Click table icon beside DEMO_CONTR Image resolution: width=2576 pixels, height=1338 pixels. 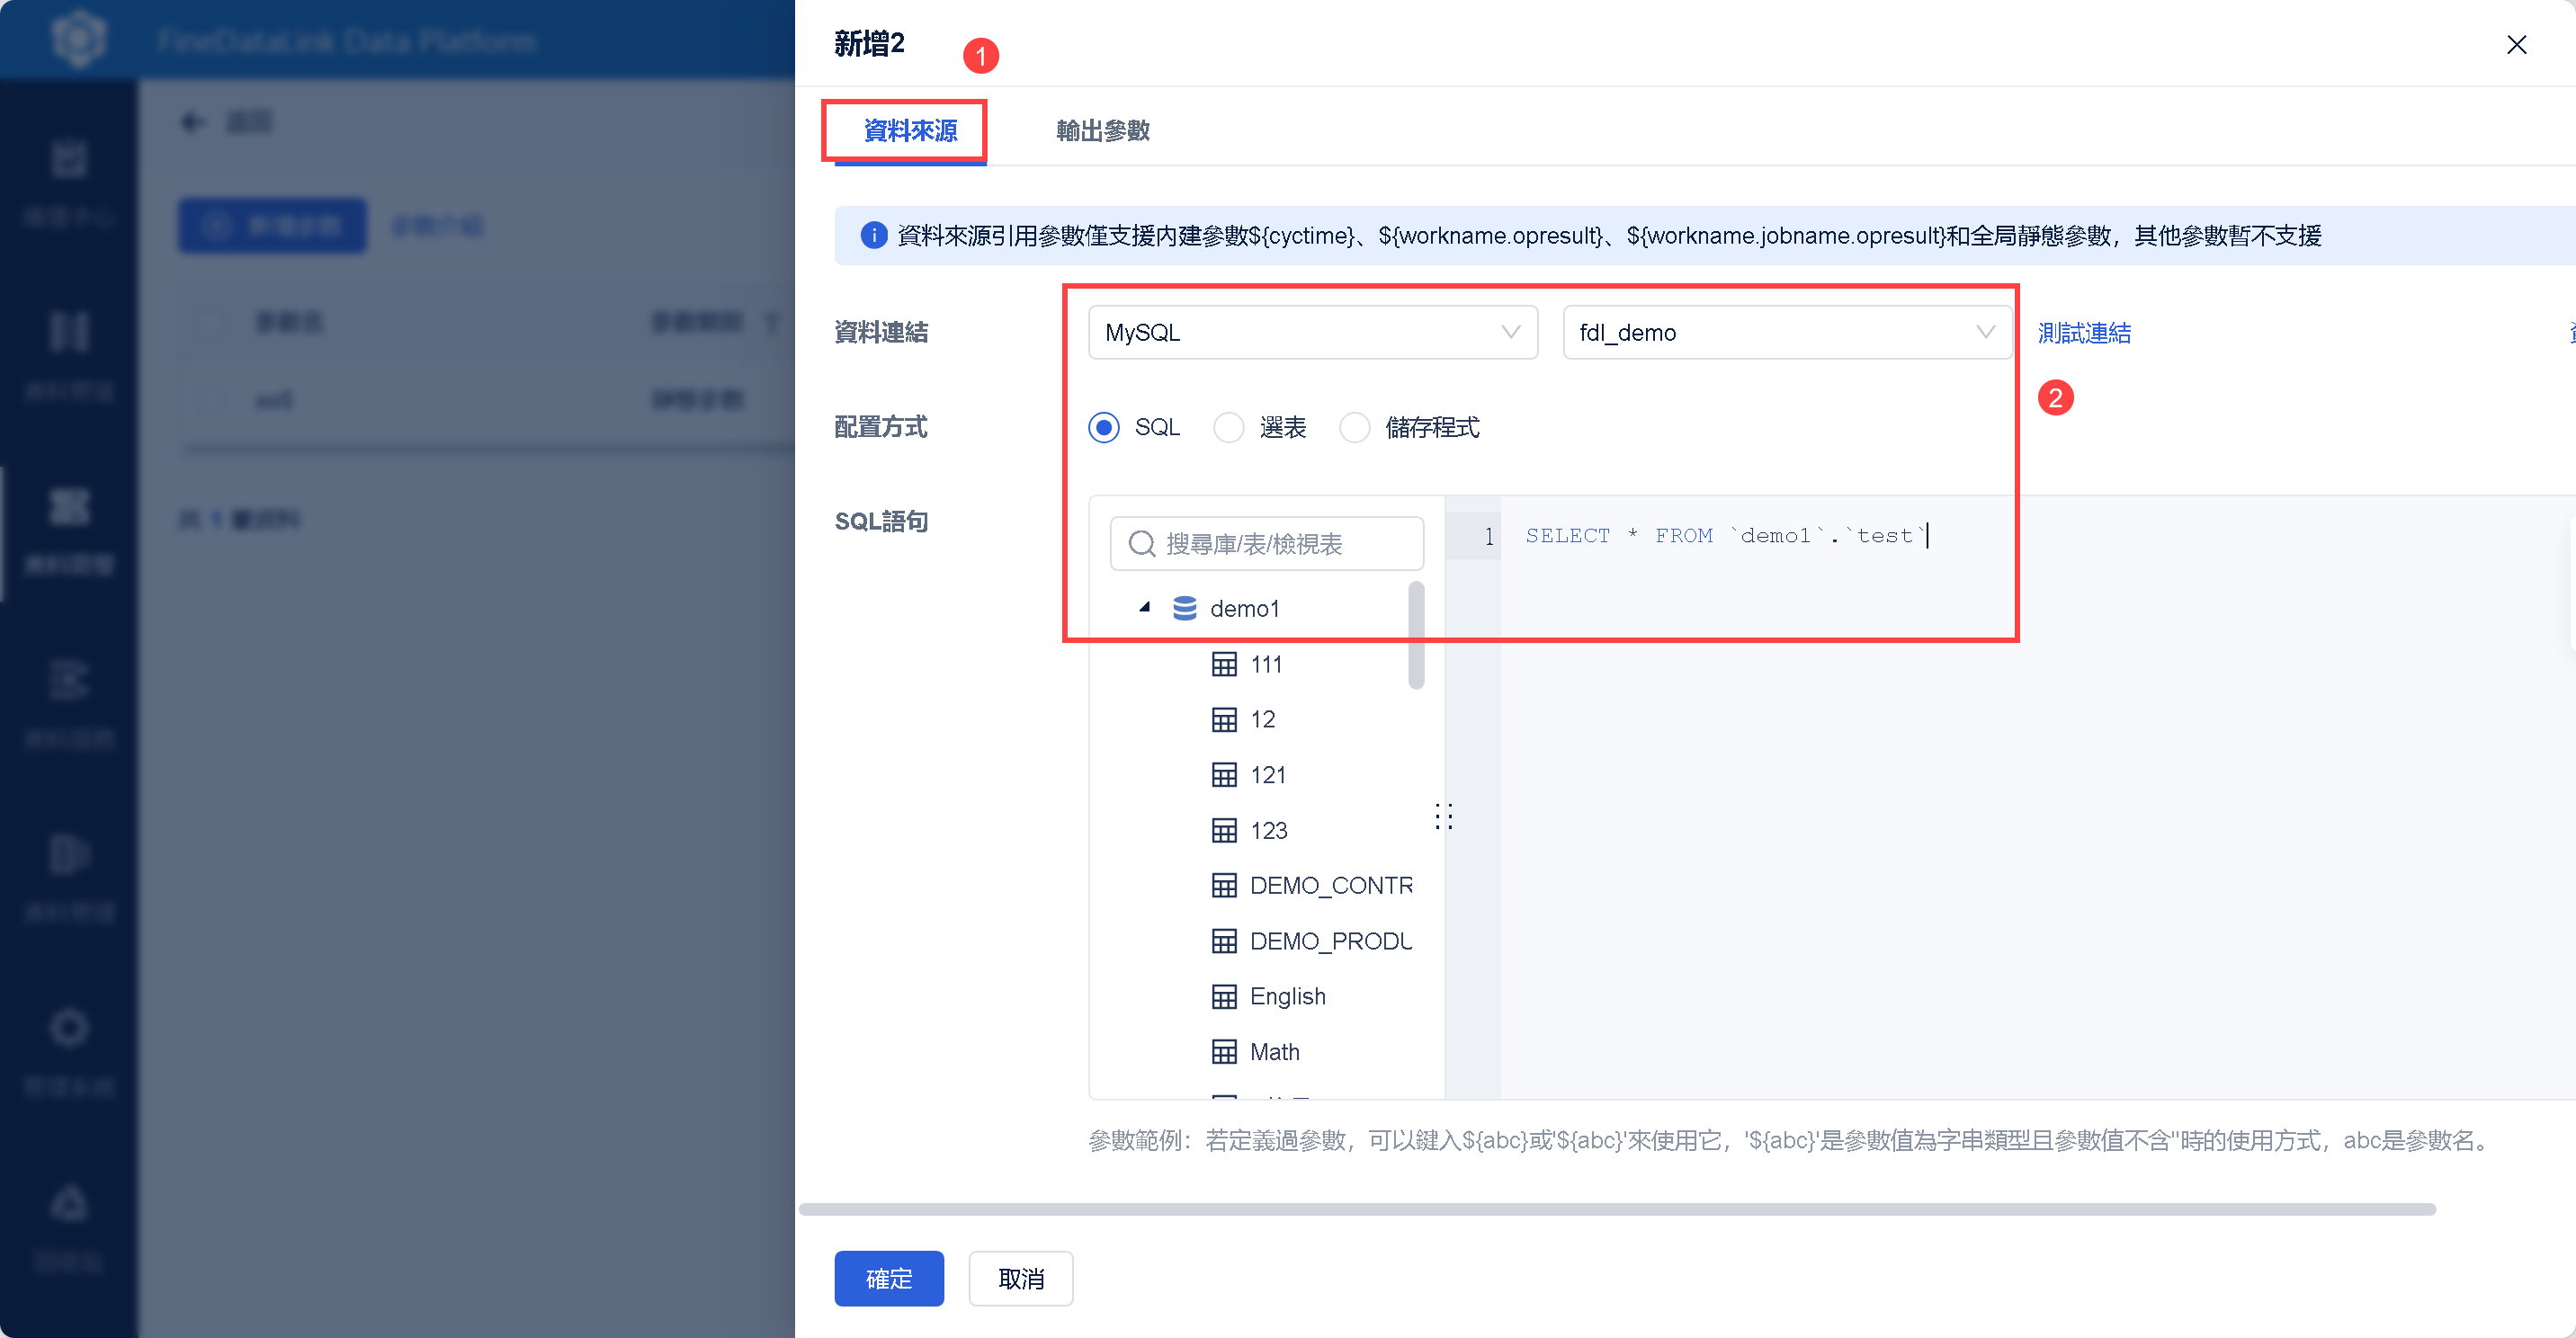point(1224,885)
